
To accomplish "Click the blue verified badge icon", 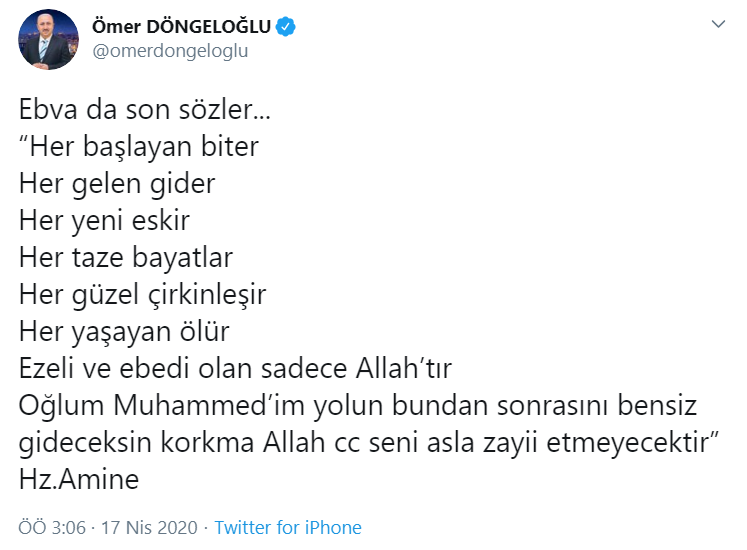I will tap(287, 27).
